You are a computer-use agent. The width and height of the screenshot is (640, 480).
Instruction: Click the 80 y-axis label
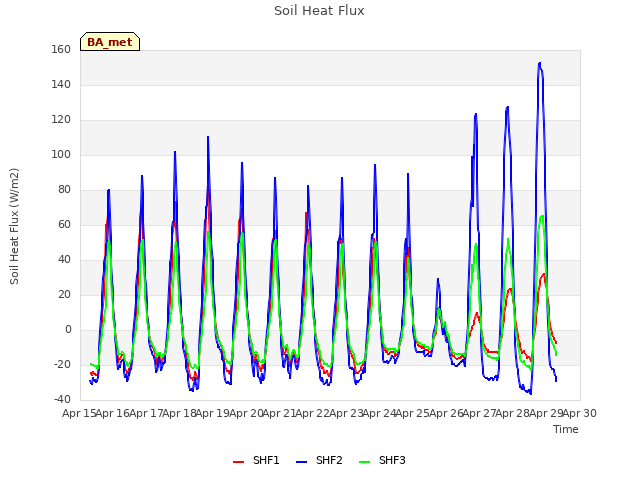coord(64,189)
